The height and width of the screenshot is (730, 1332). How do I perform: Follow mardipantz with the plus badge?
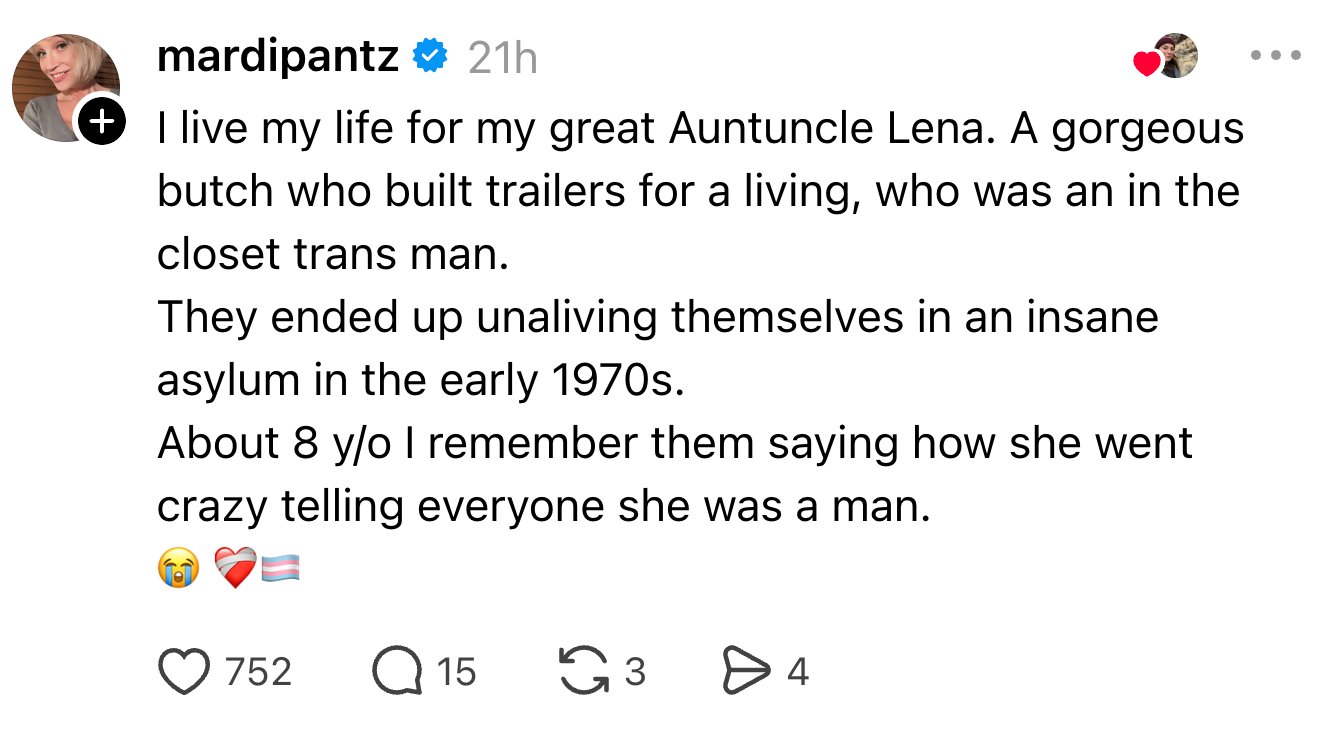102,122
